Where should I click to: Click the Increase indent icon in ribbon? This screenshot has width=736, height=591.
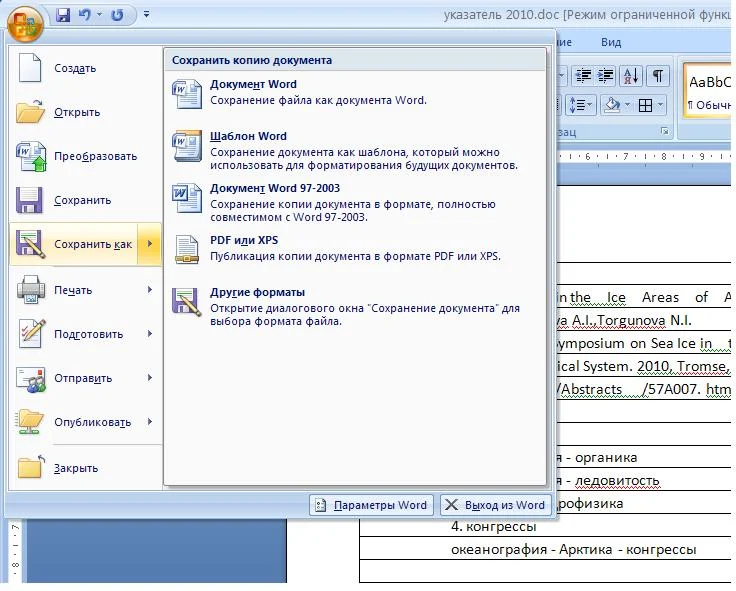click(606, 76)
